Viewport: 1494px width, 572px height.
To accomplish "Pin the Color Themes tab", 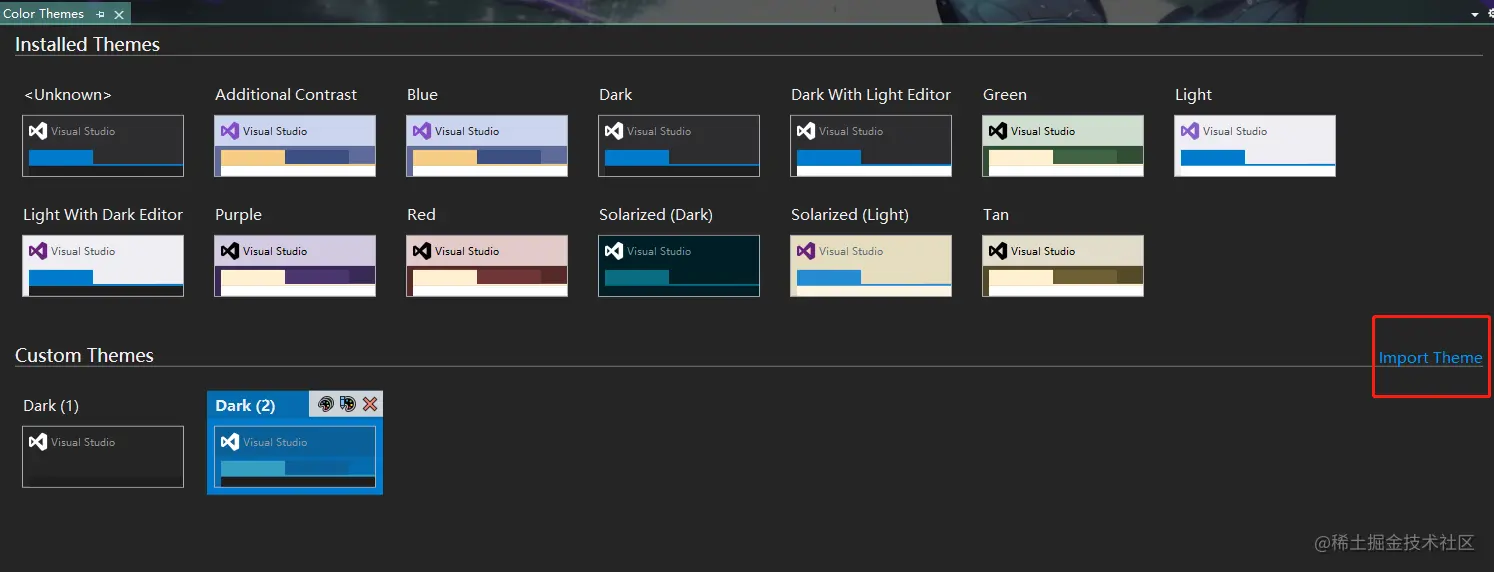I will (101, 14).
